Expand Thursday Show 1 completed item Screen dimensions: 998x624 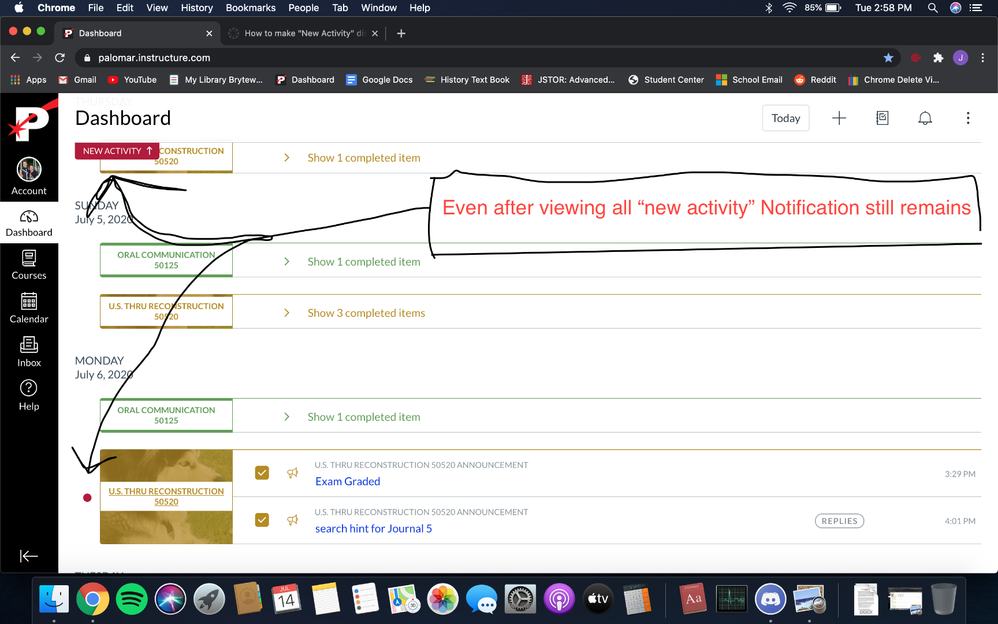point(363,158)
